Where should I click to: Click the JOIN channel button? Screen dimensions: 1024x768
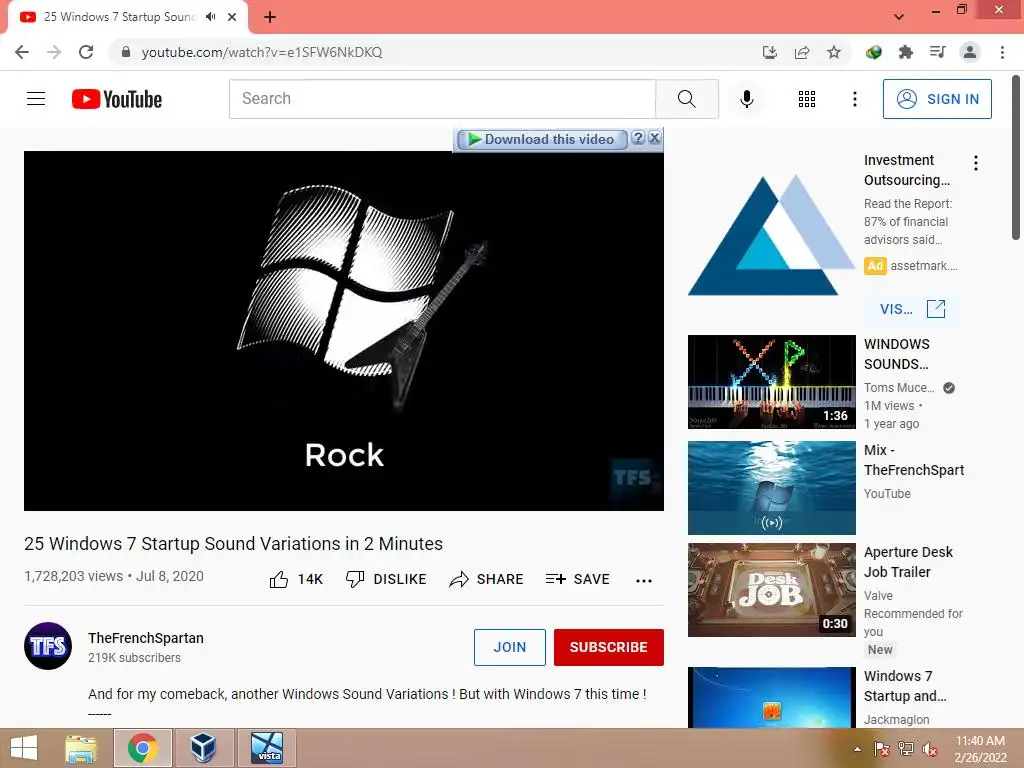pyautogui.click(x=509, y=647)
